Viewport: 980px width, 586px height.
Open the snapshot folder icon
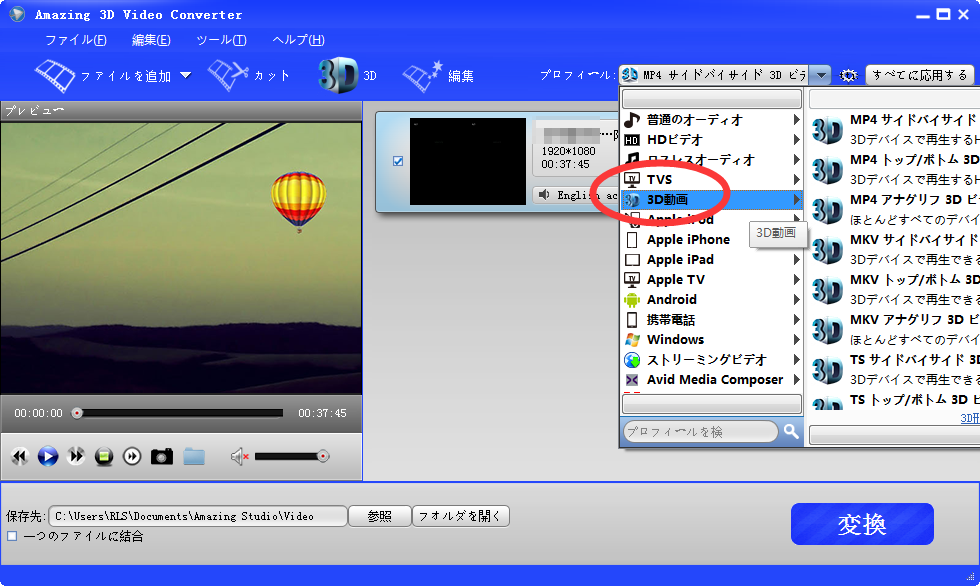click(194, 456)
